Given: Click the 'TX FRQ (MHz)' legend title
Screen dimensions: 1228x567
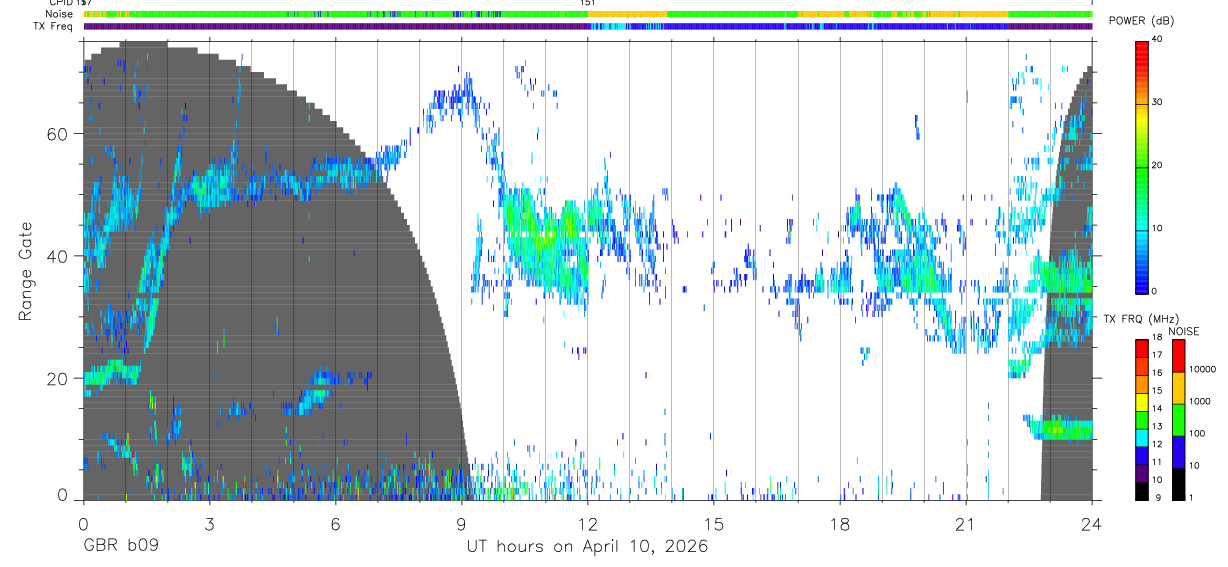Looking at the screenshot, I should pyautogui.click(x=1140, y=319).
